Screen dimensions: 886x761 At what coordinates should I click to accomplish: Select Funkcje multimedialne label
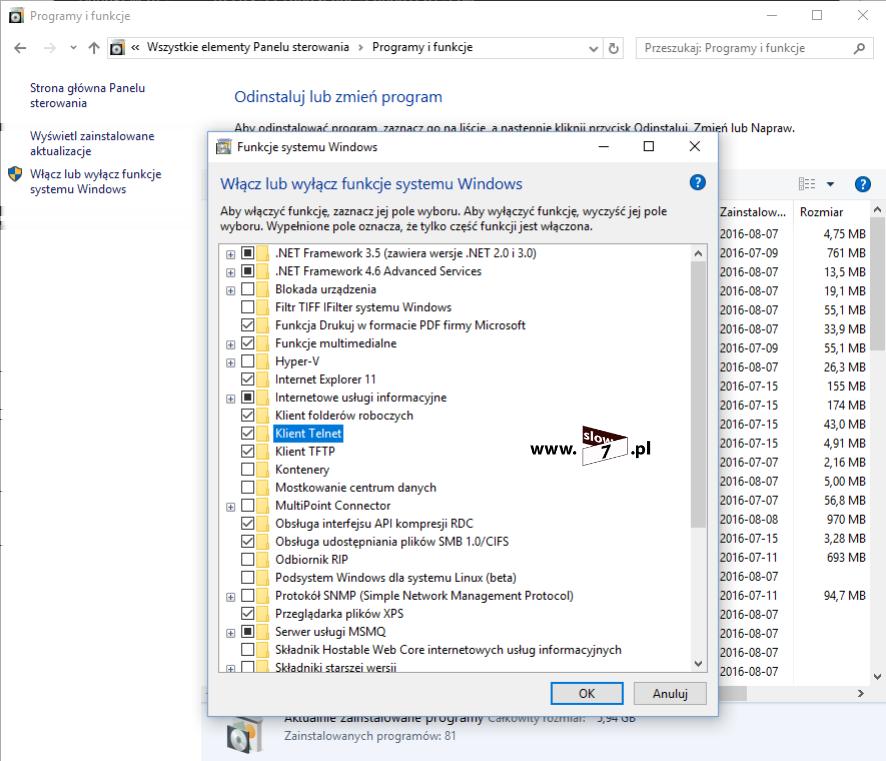[x=336, y=343]
